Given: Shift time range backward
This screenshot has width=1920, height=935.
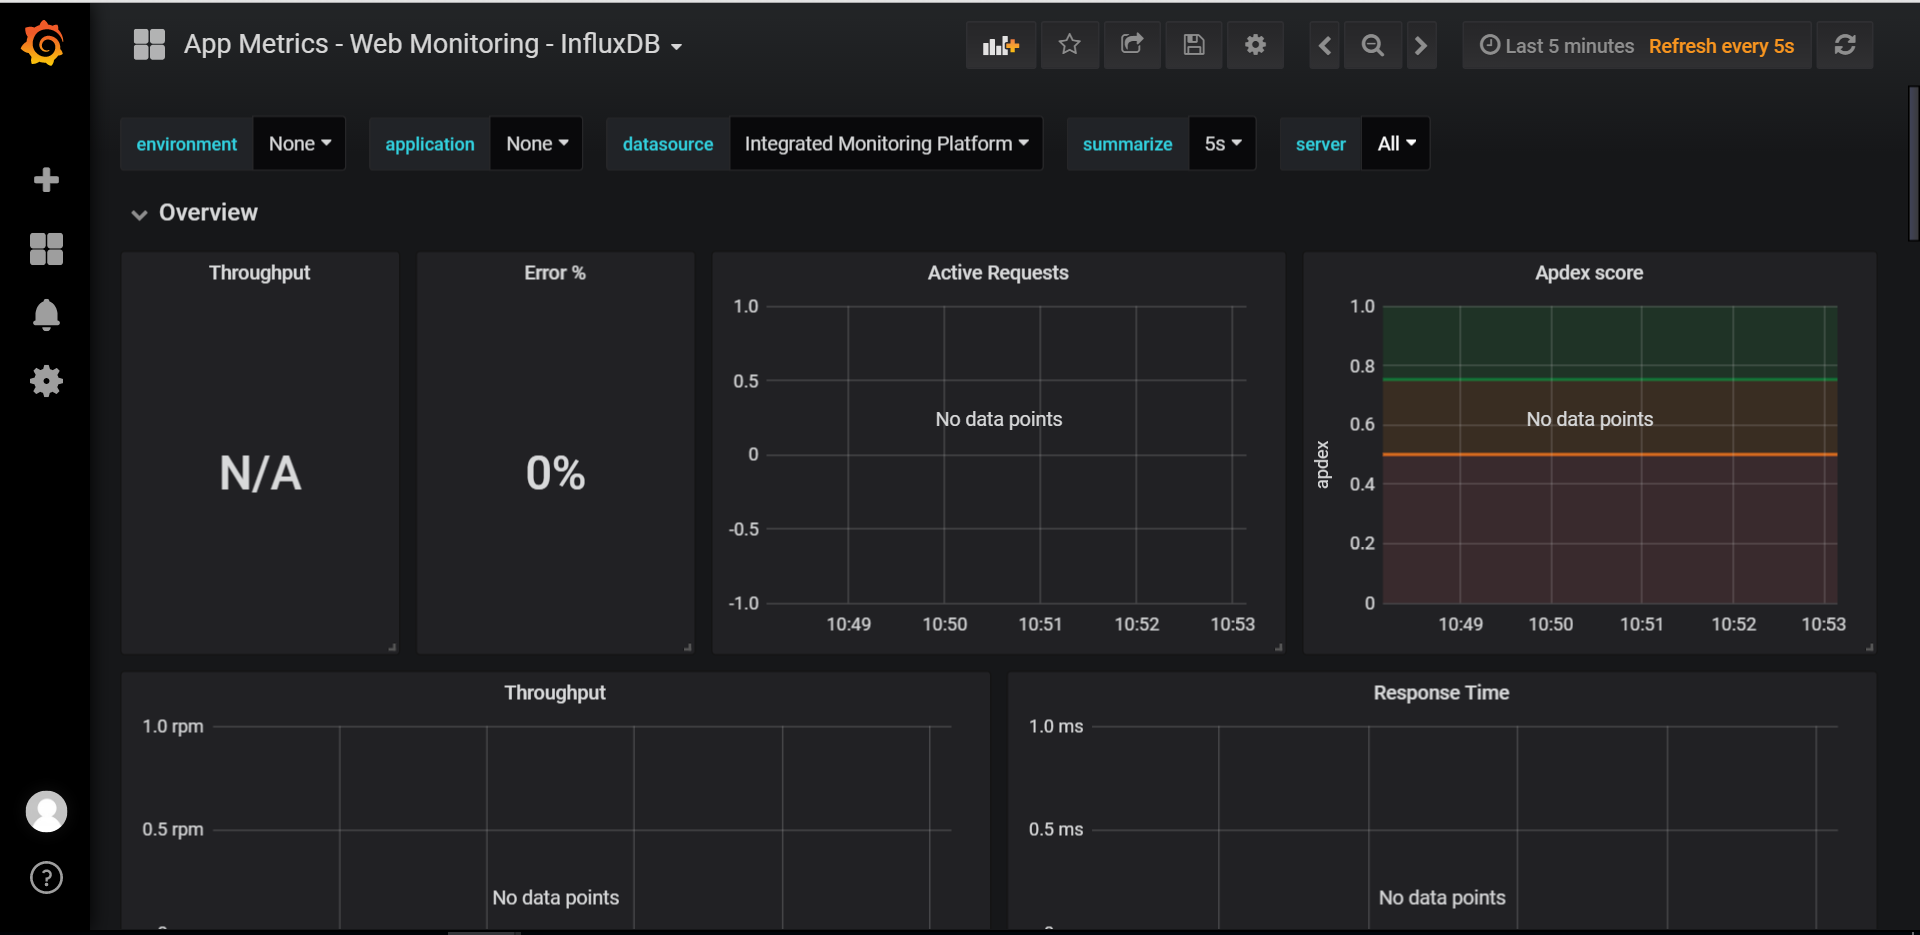Looking at the screenshot, I should point(1325,45).
